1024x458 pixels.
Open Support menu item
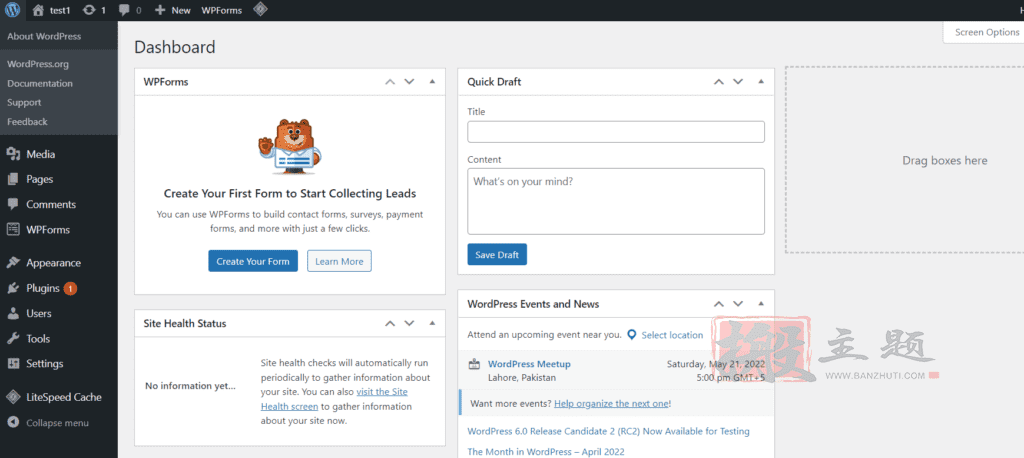click(24, 103)
